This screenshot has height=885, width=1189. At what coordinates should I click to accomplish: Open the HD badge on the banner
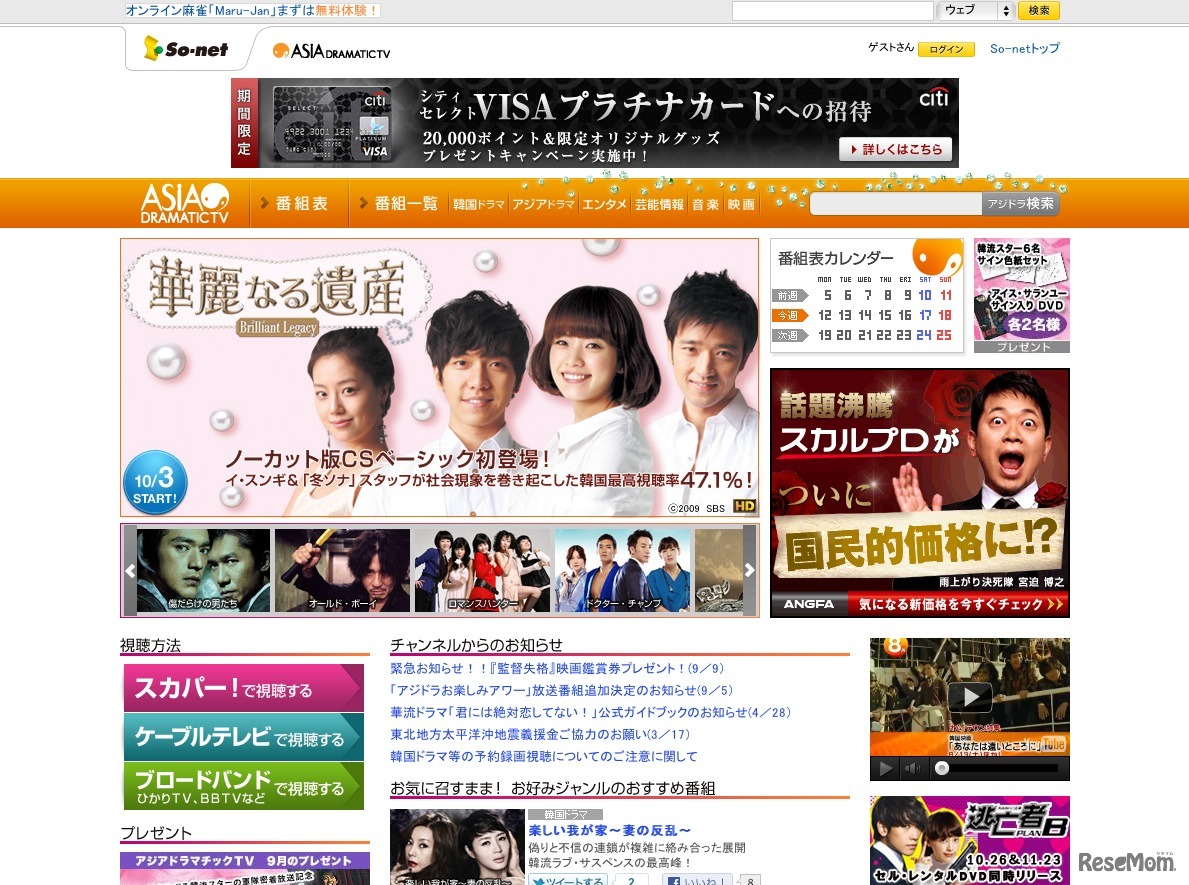coord(745,506)
